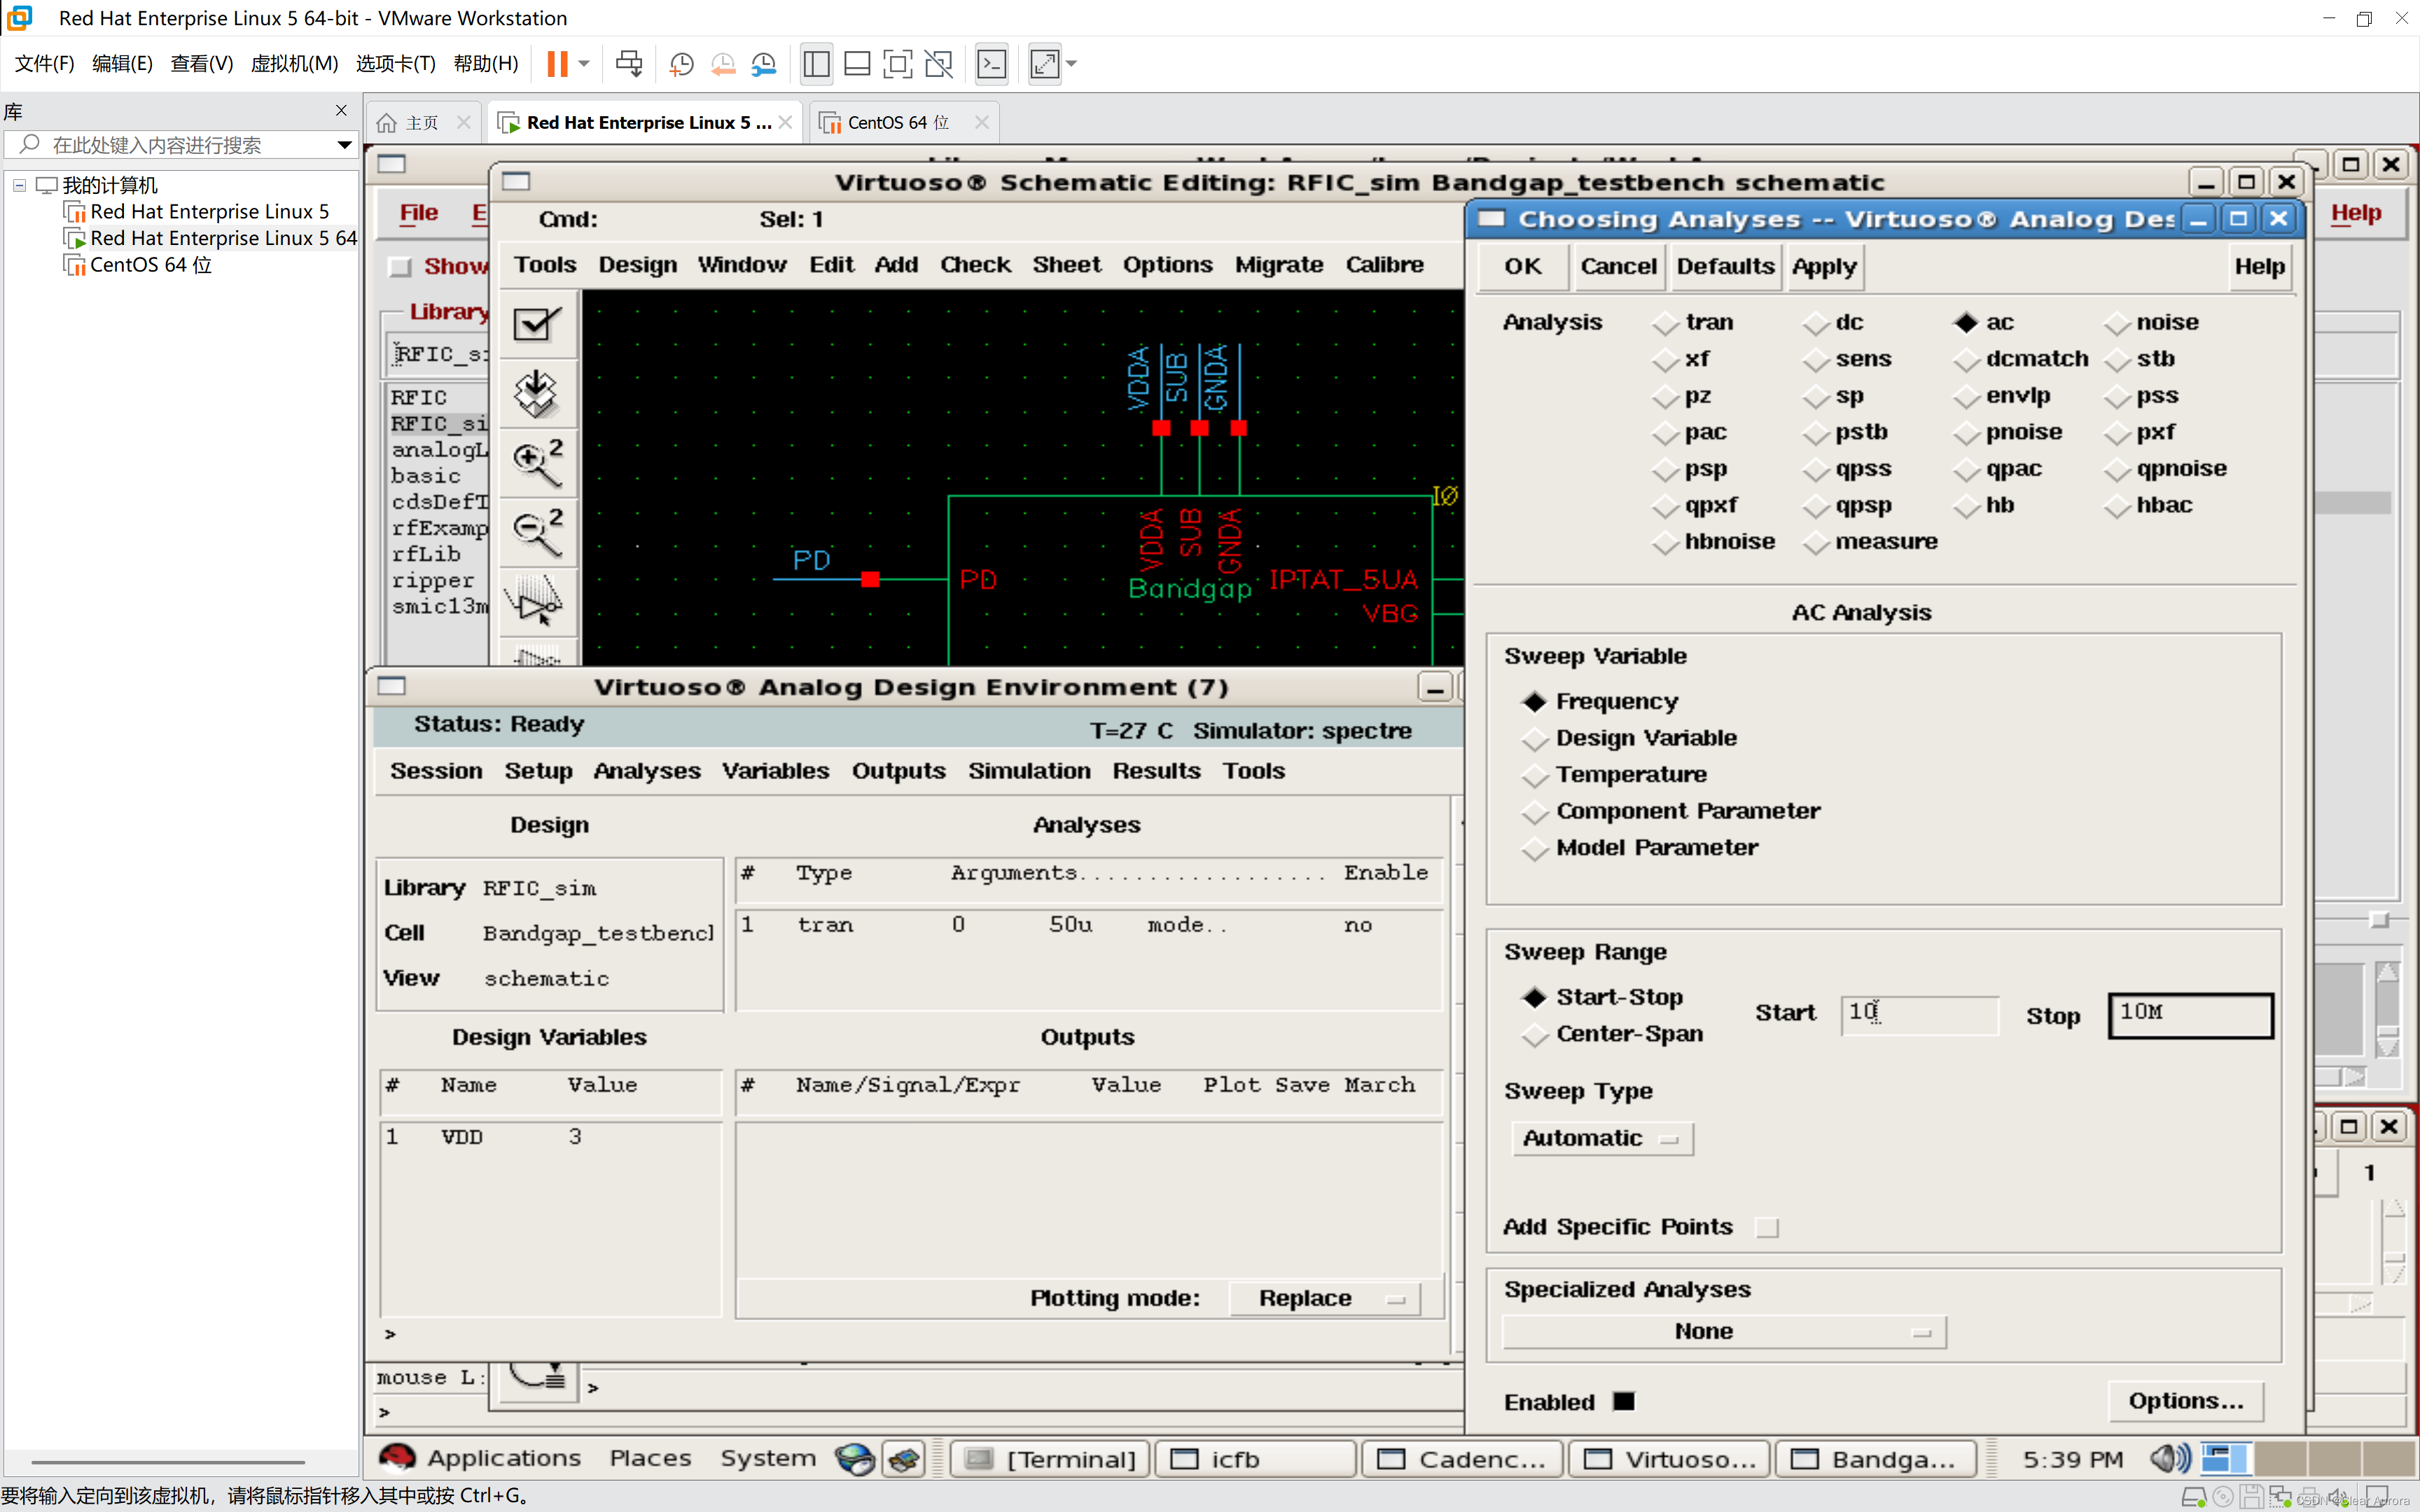Toggle the Add Specific Points checkbox
This screenshot has height=1512, width=2420.
pyautogui.click(x=1767, y=1227)
